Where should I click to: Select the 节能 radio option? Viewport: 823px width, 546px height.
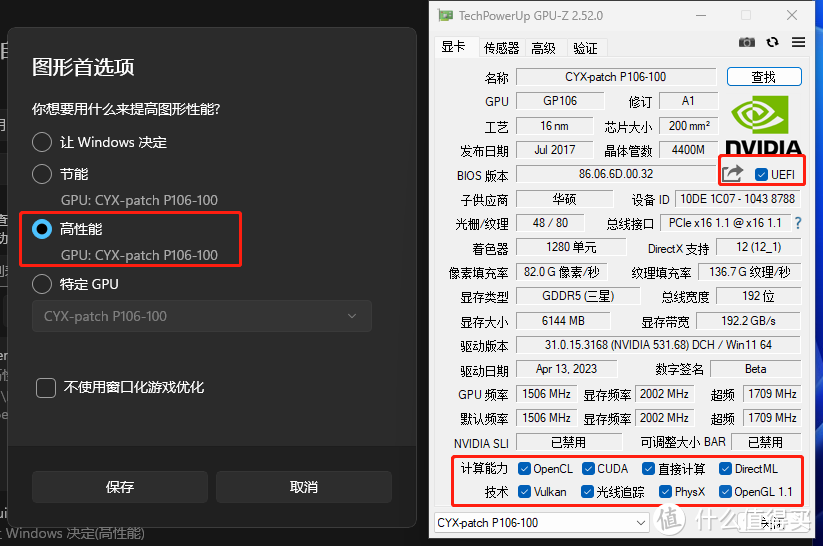pyautogui.click(x=42, y=174)
